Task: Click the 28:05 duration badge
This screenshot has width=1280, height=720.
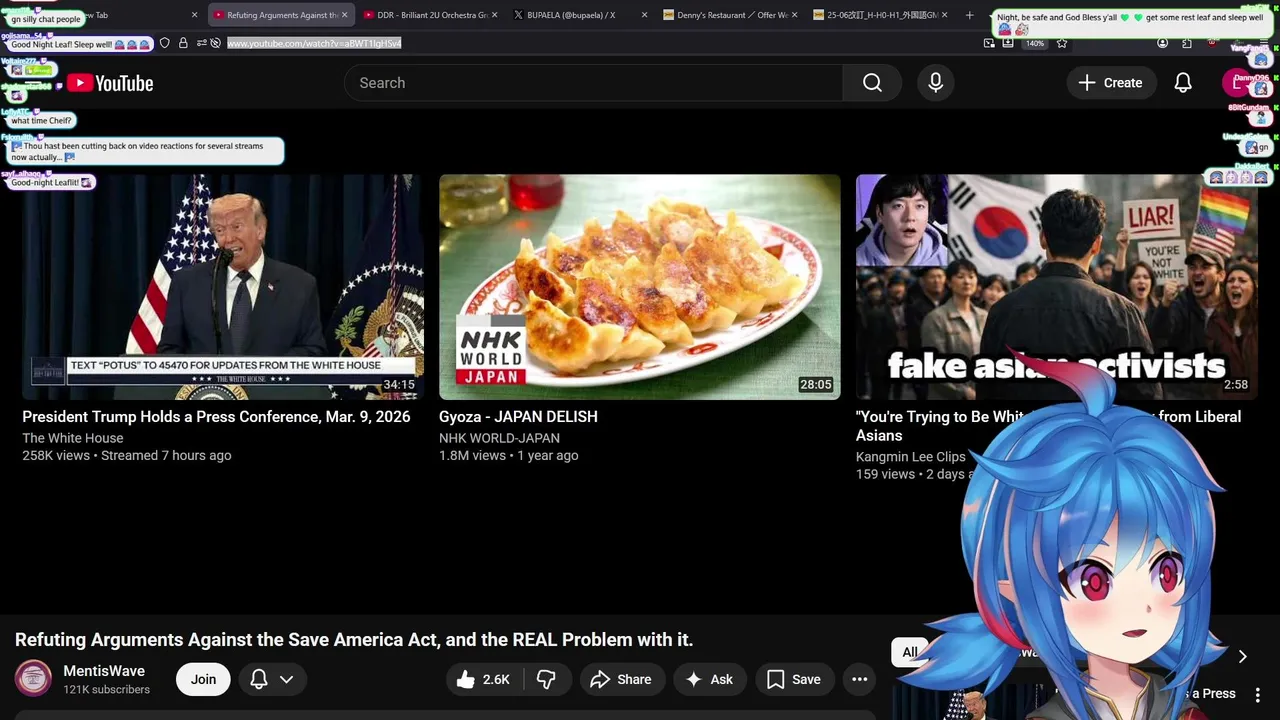Action: click(x=815, y=385)
